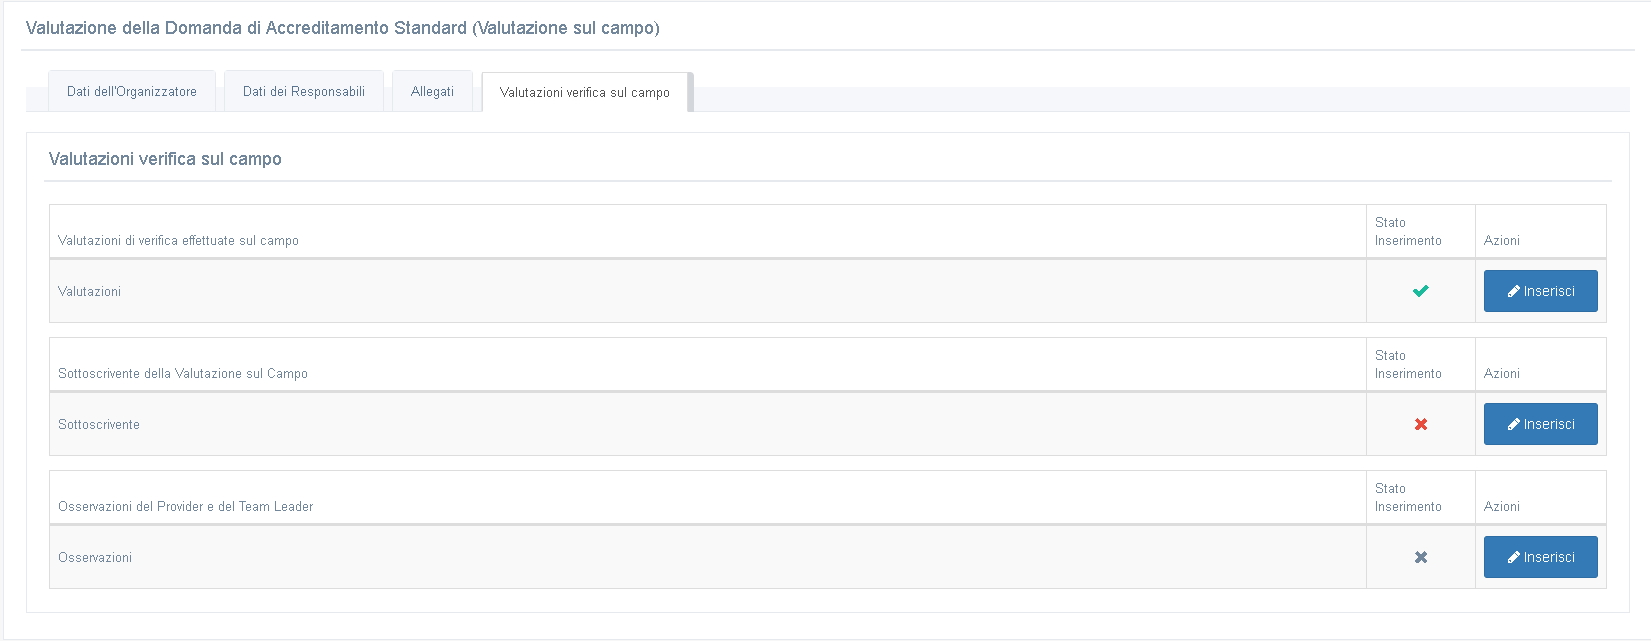Select the Valutazioni verifica sul campo tab
Viewport: 1651px width, 641px height.
(x=585, y=92)
